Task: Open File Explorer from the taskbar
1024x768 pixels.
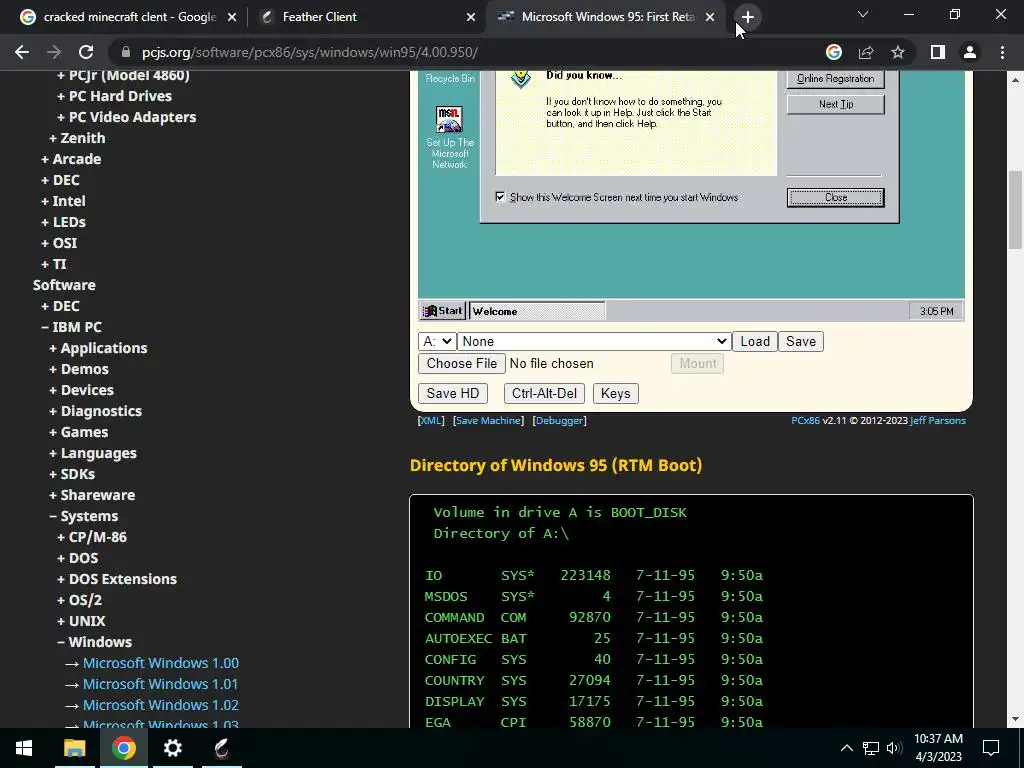Action: 74,748
